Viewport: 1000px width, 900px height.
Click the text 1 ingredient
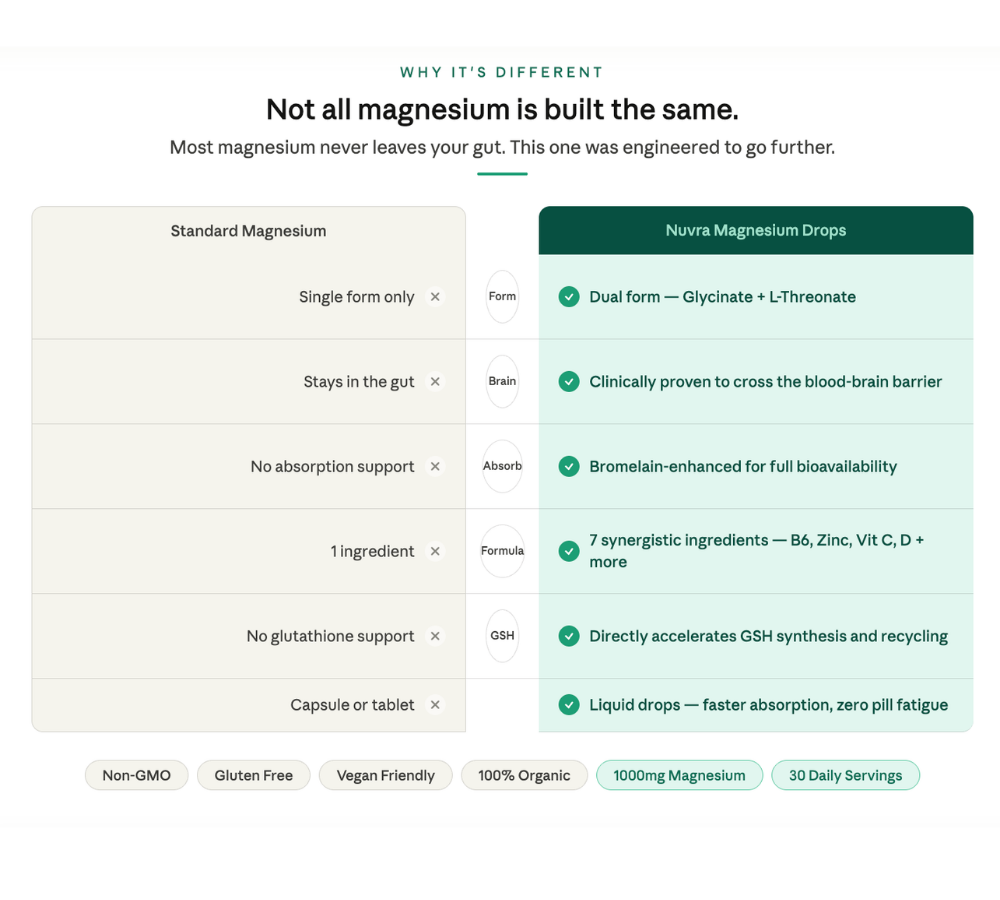click(x=372, y=551)
